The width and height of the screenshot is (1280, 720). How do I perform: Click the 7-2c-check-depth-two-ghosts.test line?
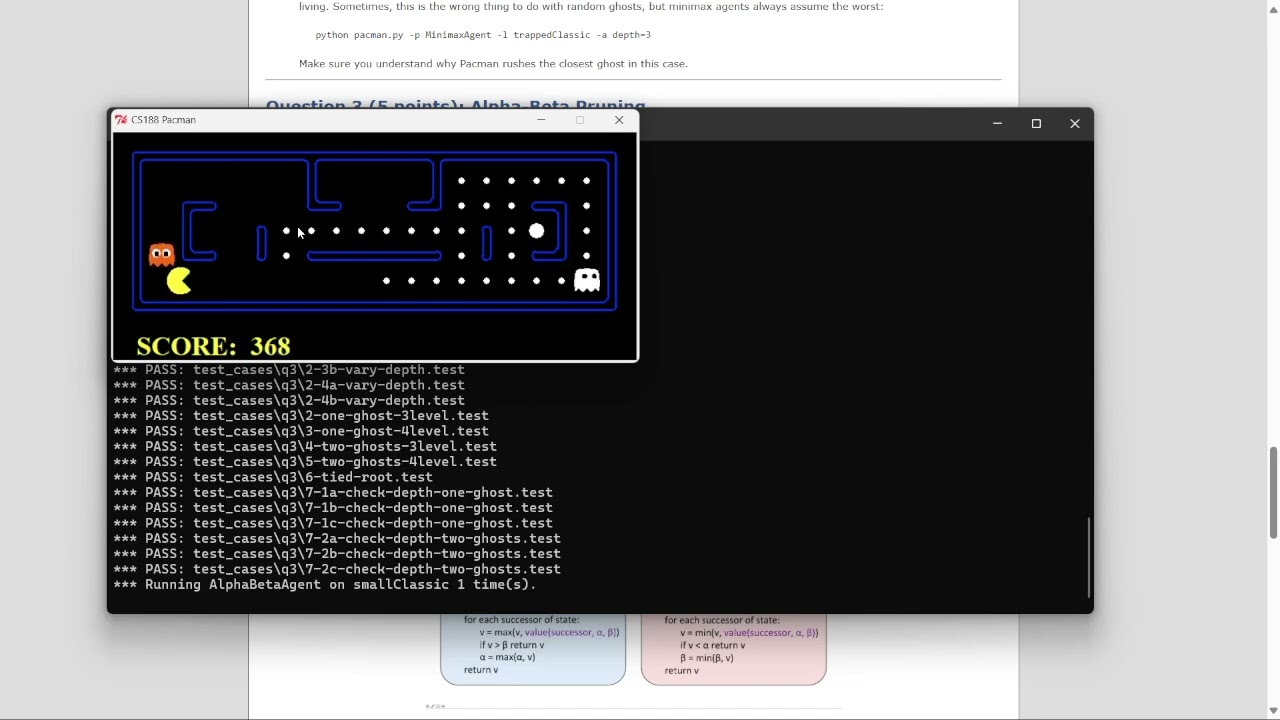(337, 570)
